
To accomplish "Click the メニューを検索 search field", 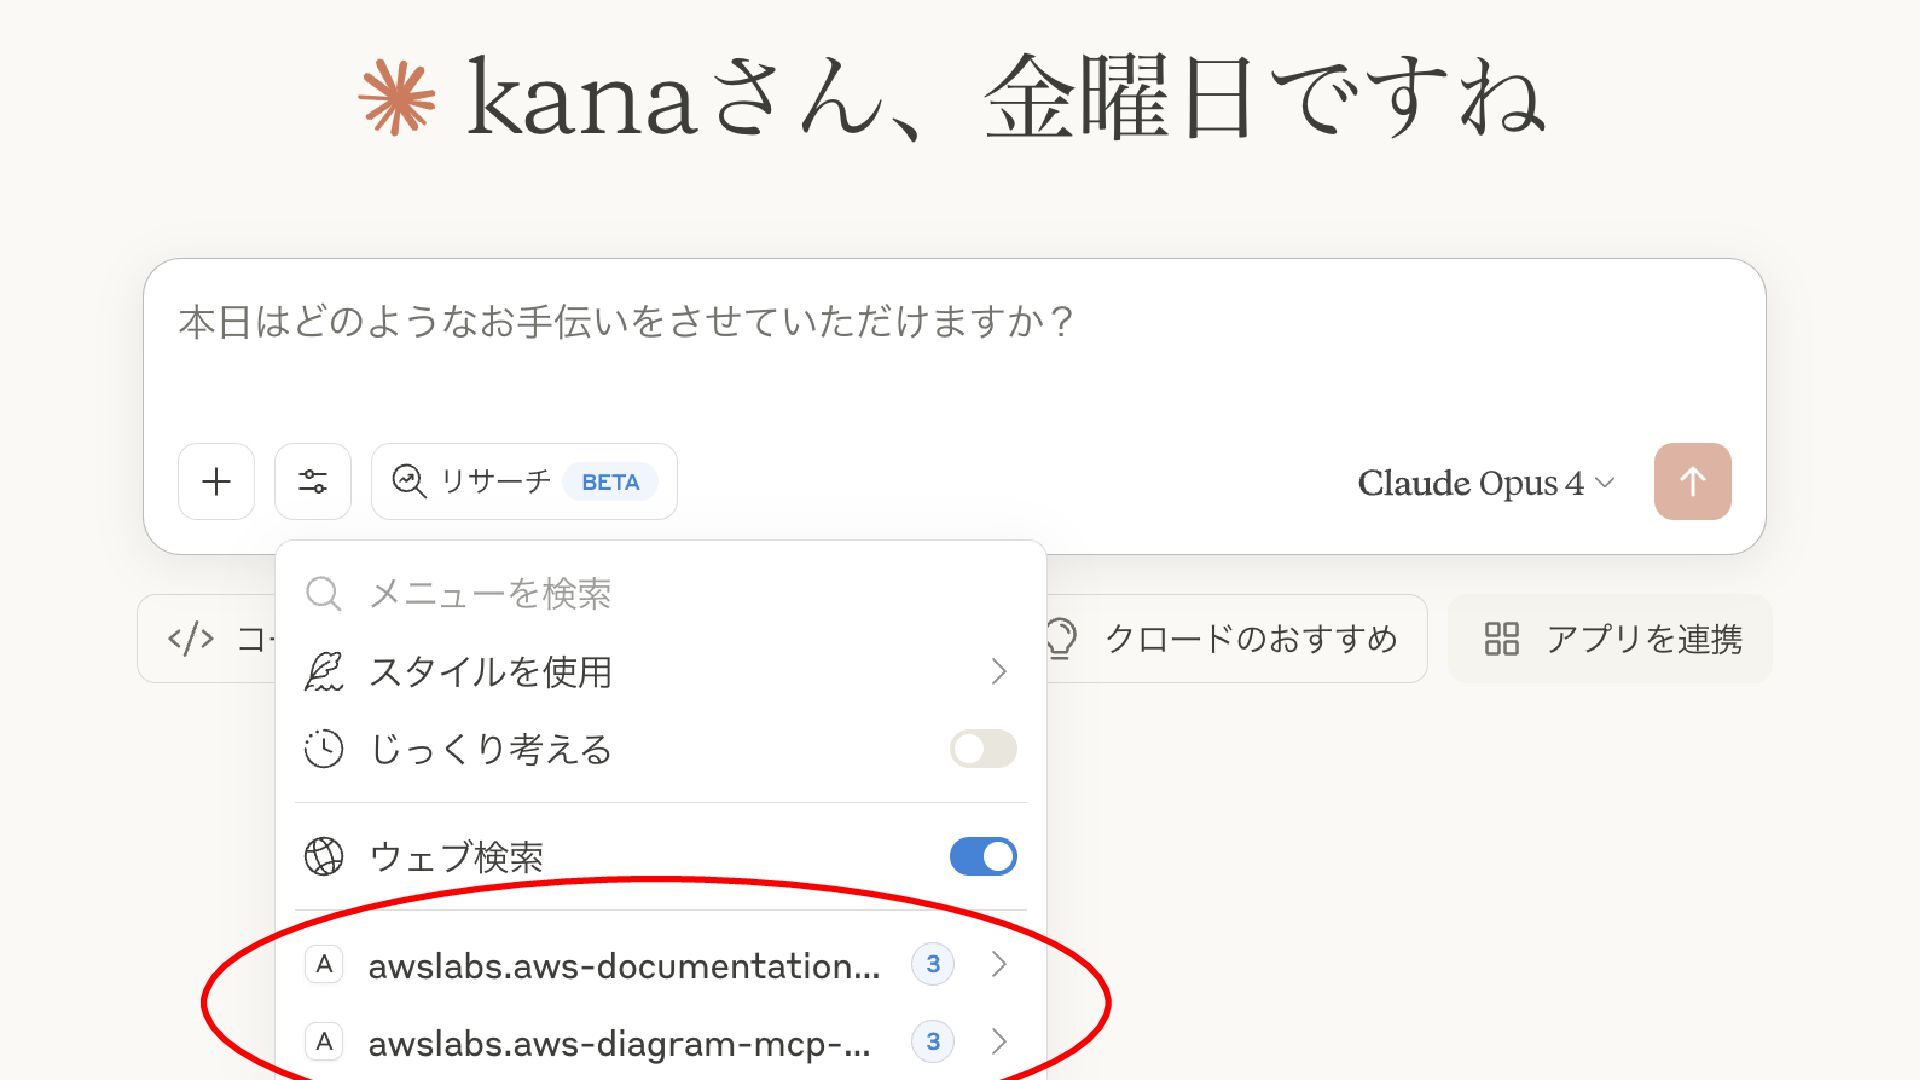I will click(x=661, y=594).
